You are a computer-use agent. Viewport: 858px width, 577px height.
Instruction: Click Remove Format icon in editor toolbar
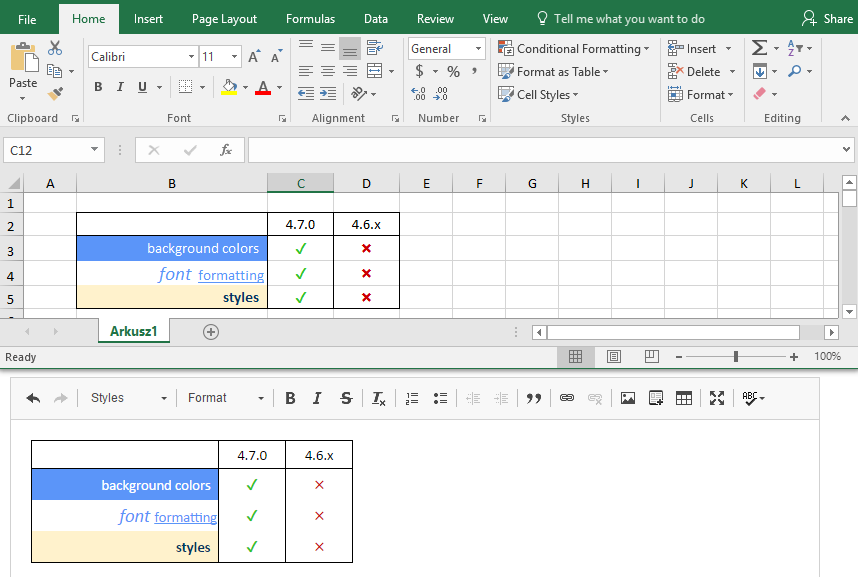coord(379,399)
